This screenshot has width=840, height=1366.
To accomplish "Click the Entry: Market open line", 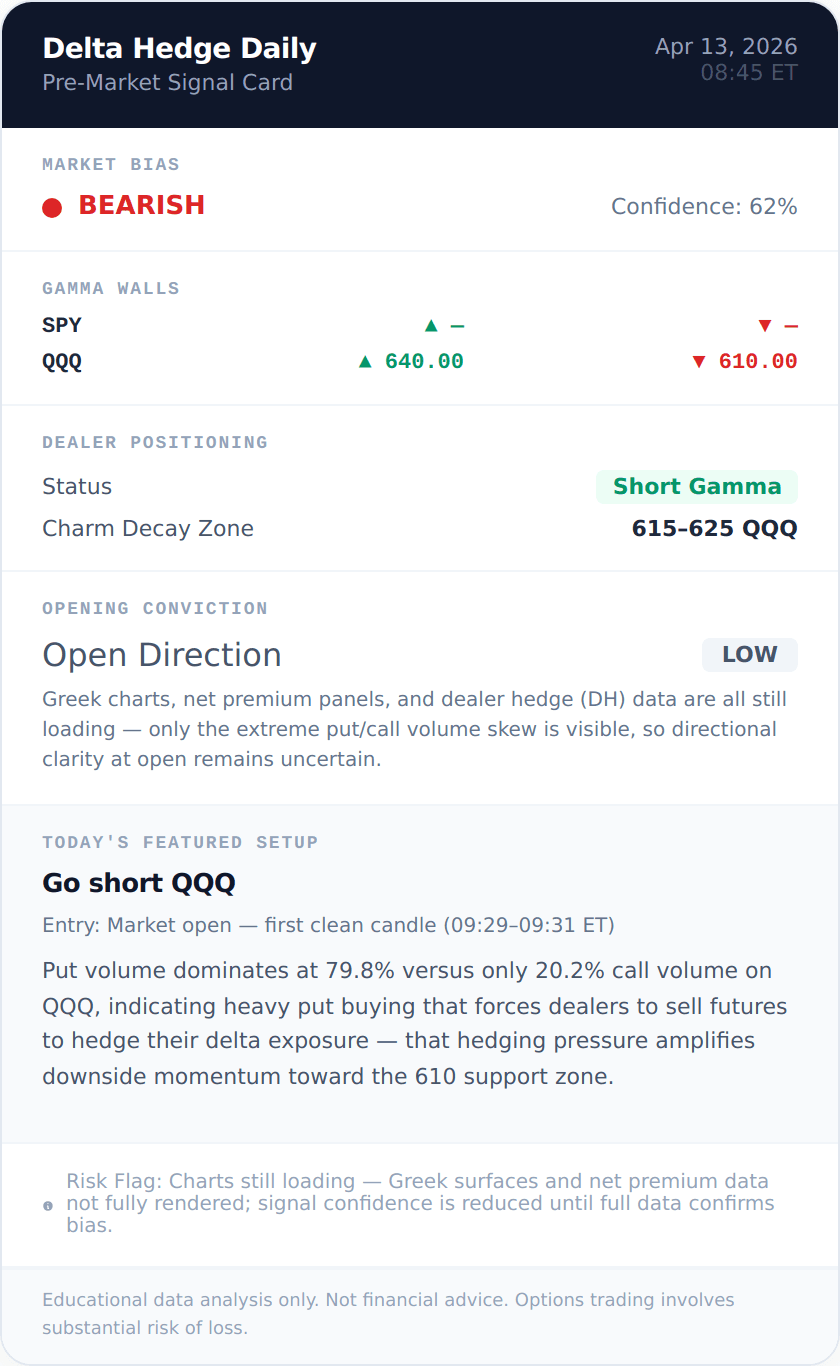I will pyautogui.click(x=328, y=925).
